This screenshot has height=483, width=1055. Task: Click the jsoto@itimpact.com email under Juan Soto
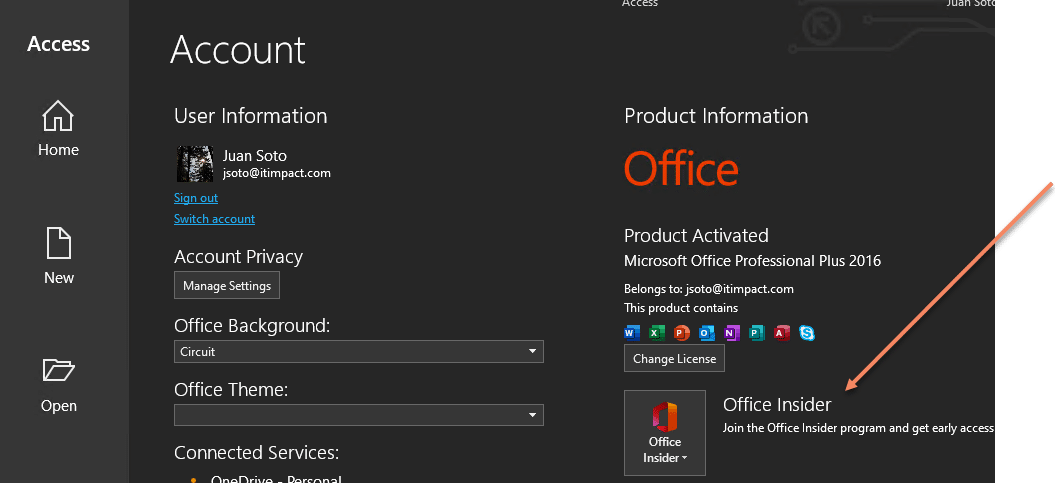277,173
